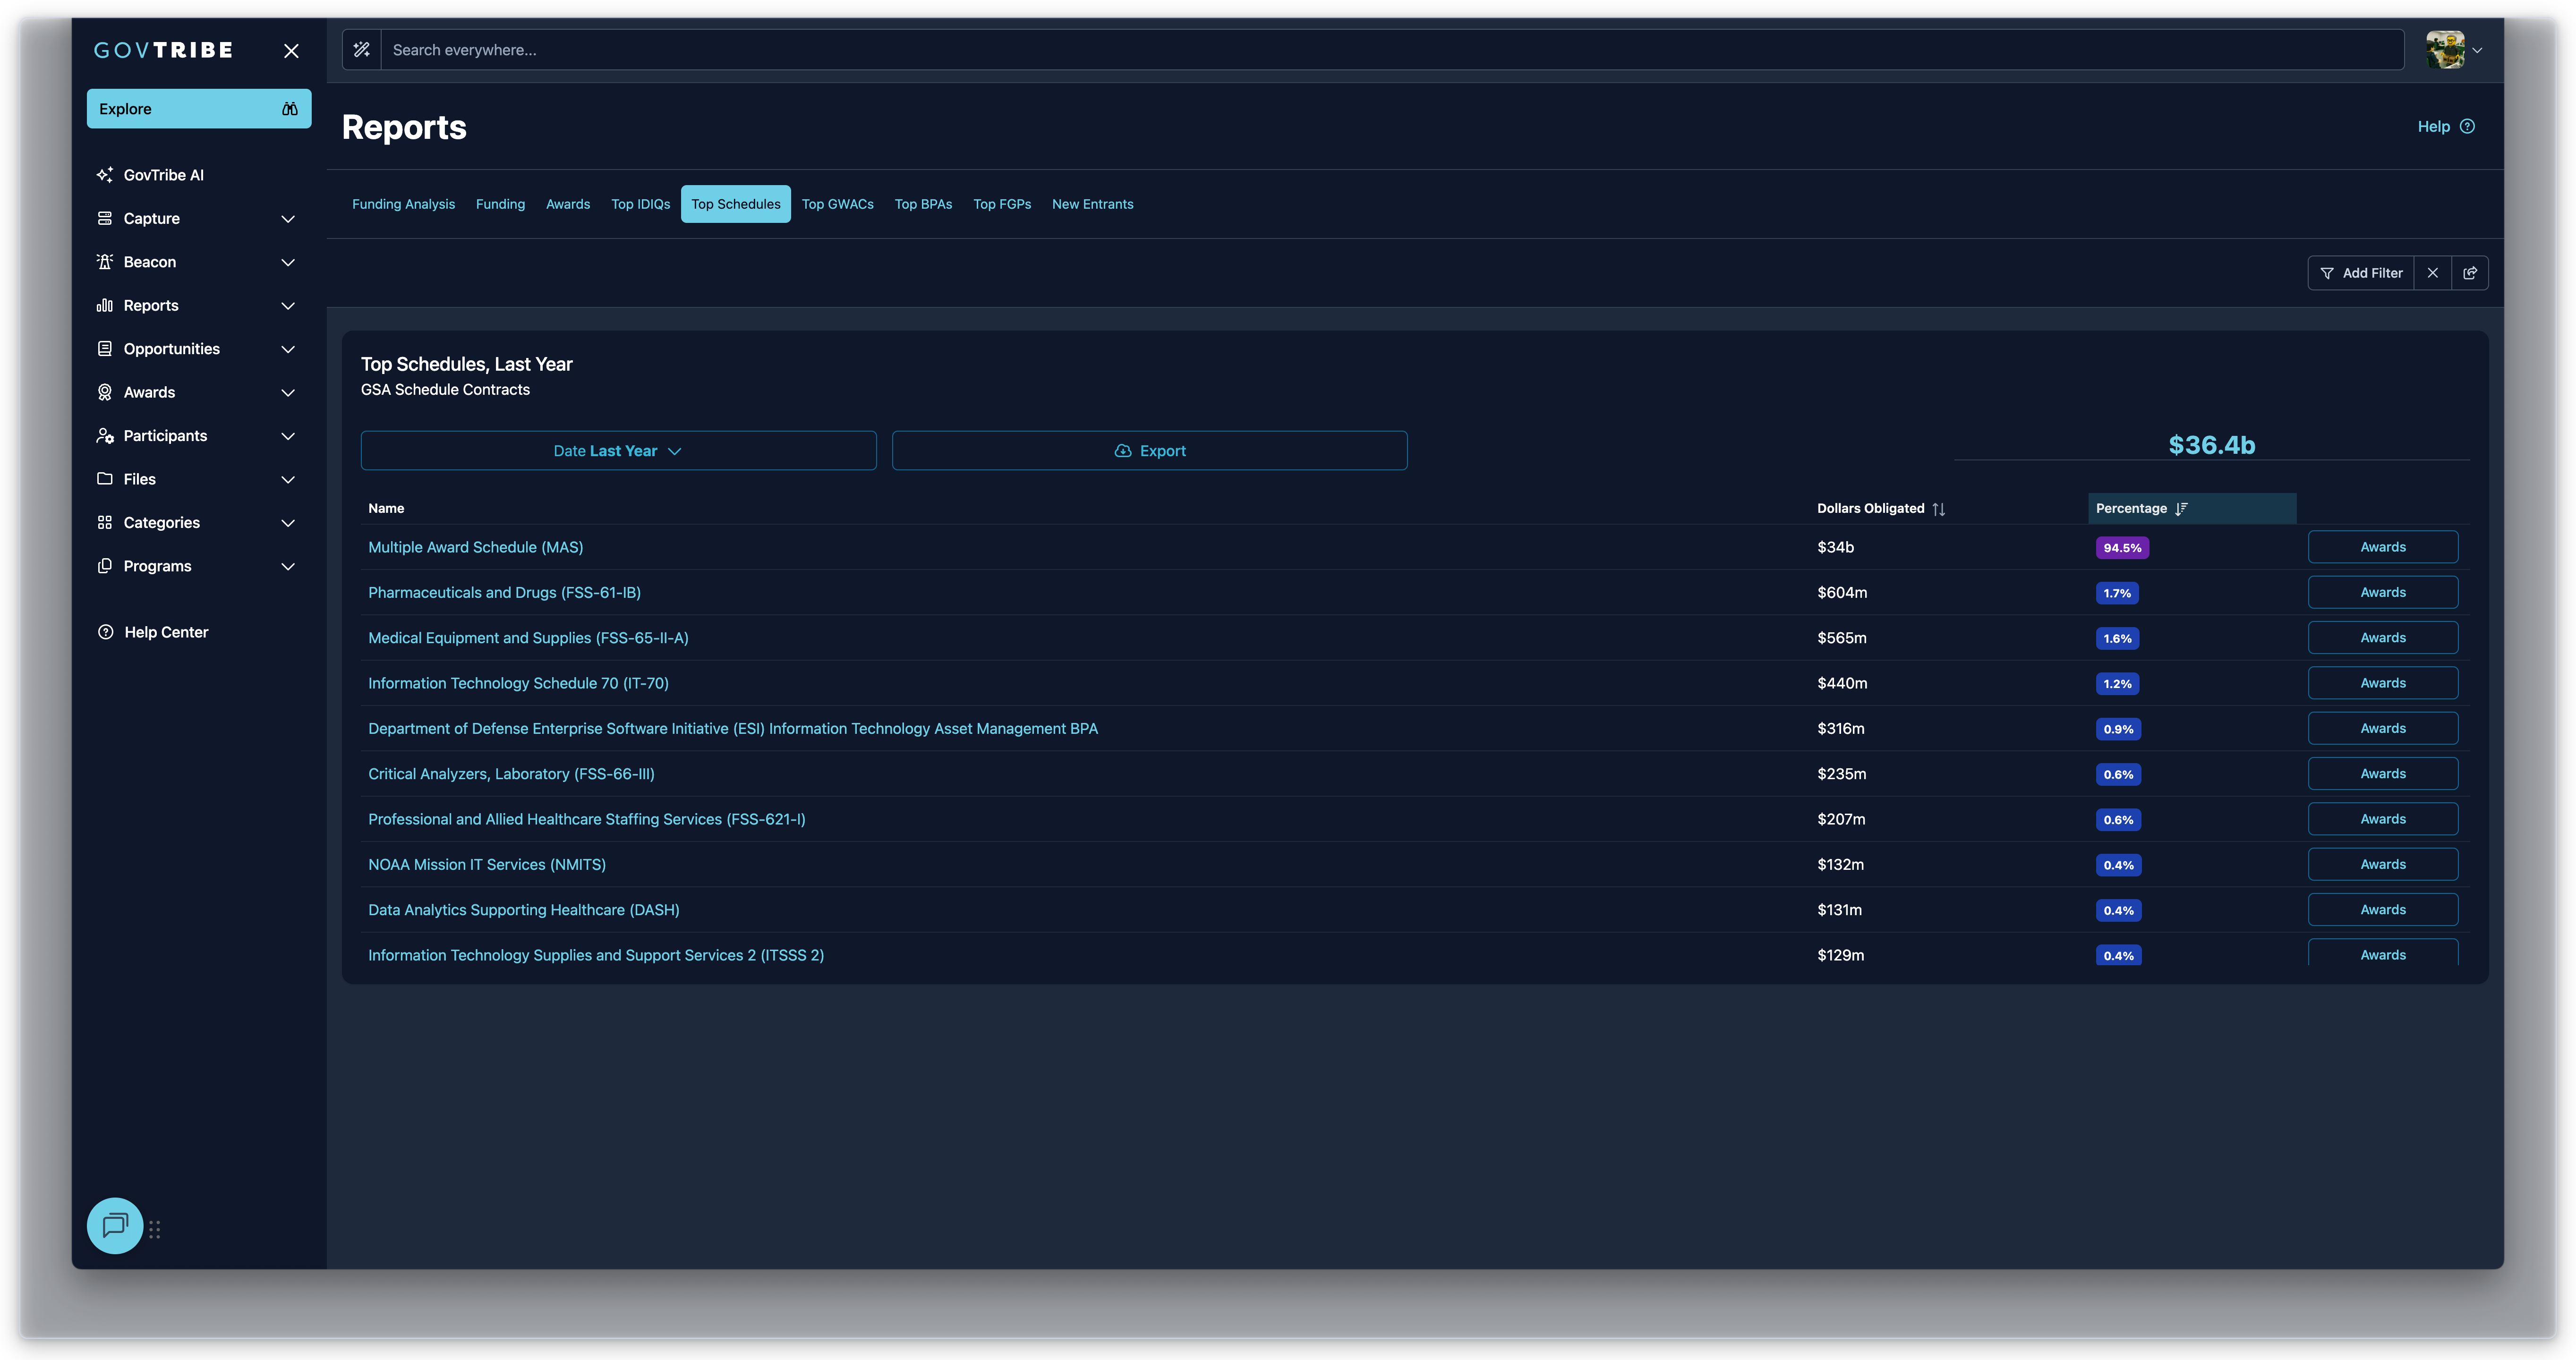
Task: Expand the Programs menu chevron
Action: 288,567
